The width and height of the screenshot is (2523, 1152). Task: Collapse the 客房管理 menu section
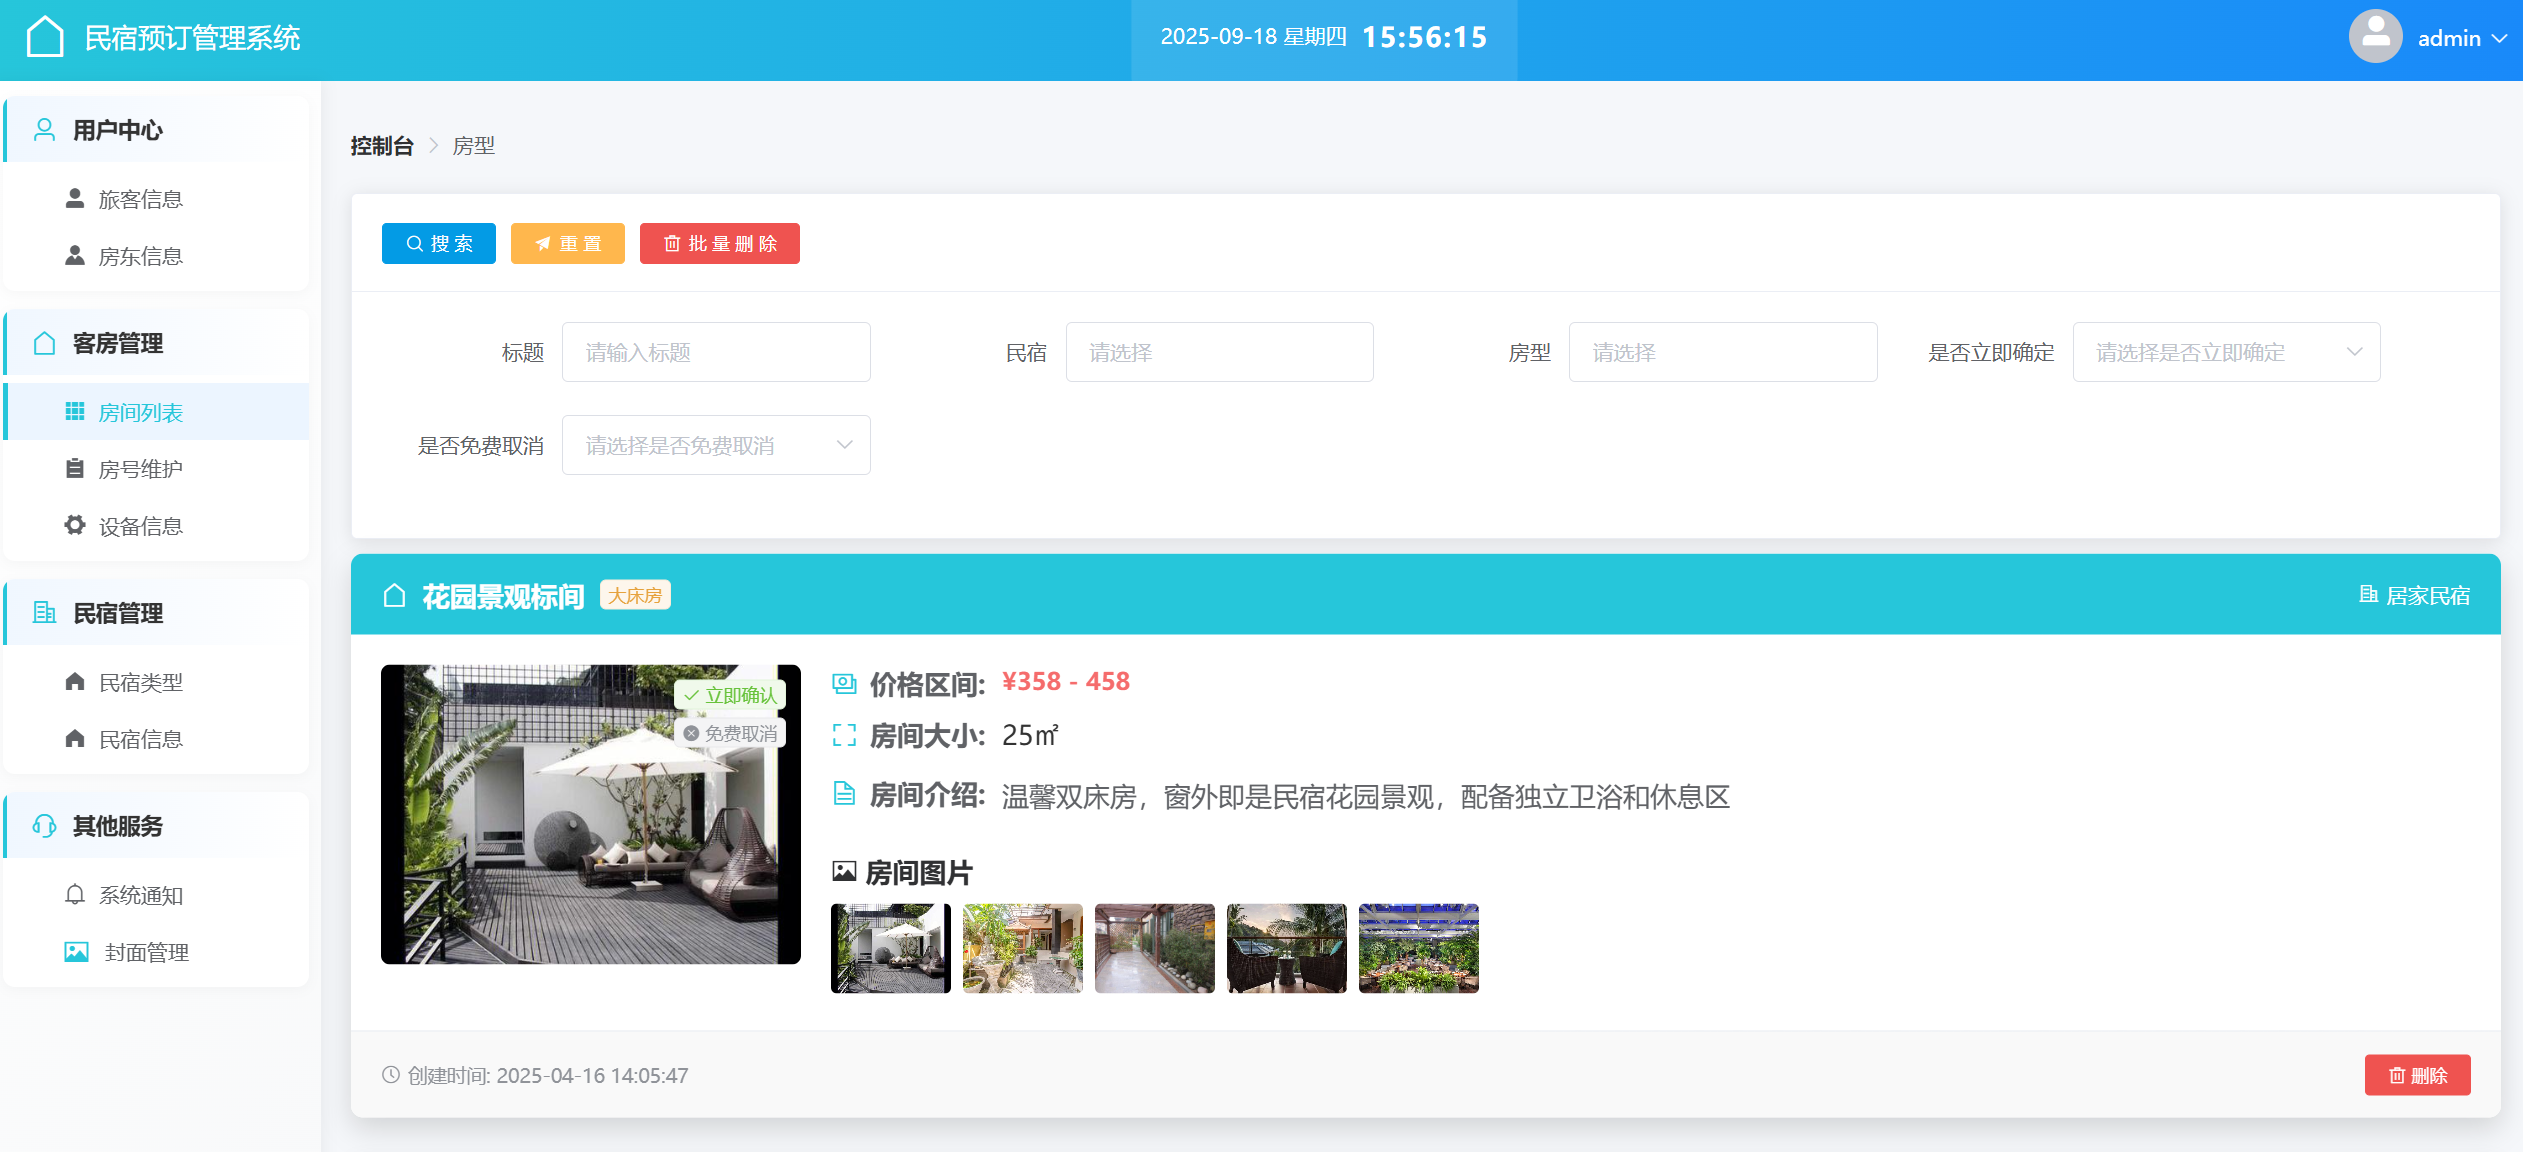point(157,343)
